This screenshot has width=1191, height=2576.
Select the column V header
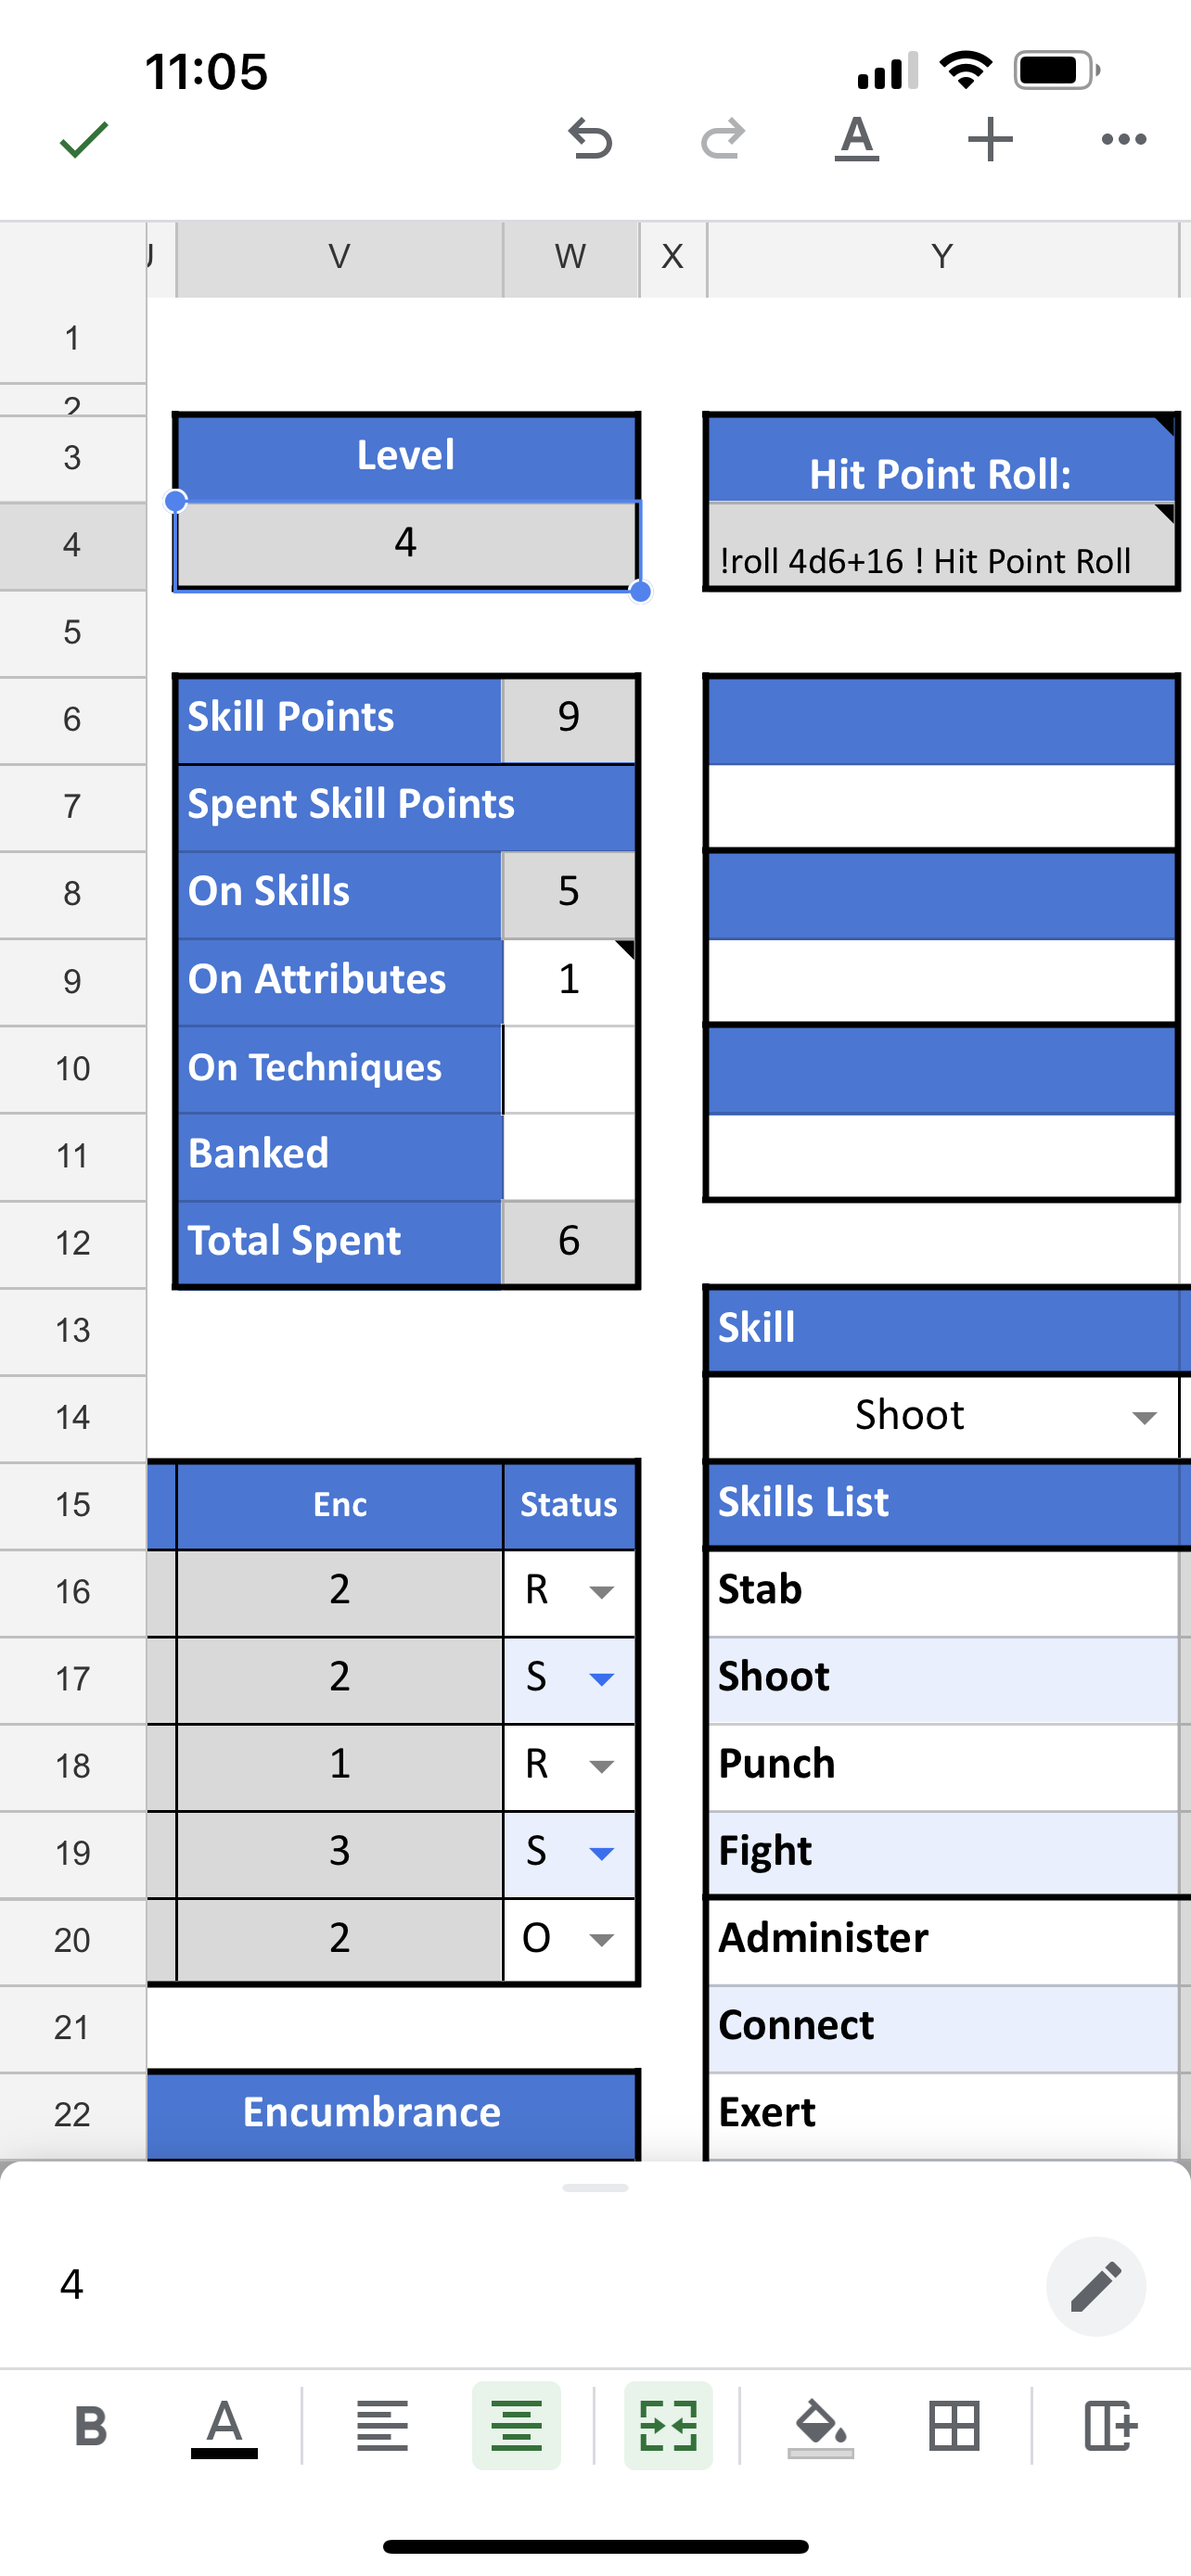click(x=339, y=257)
